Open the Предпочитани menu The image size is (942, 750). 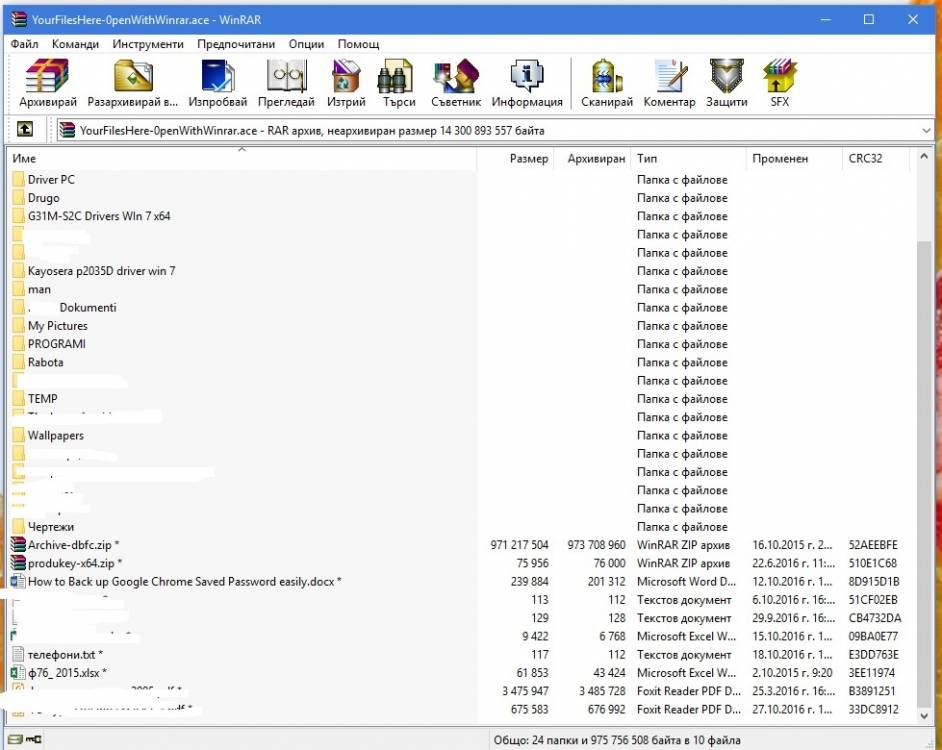236,44
